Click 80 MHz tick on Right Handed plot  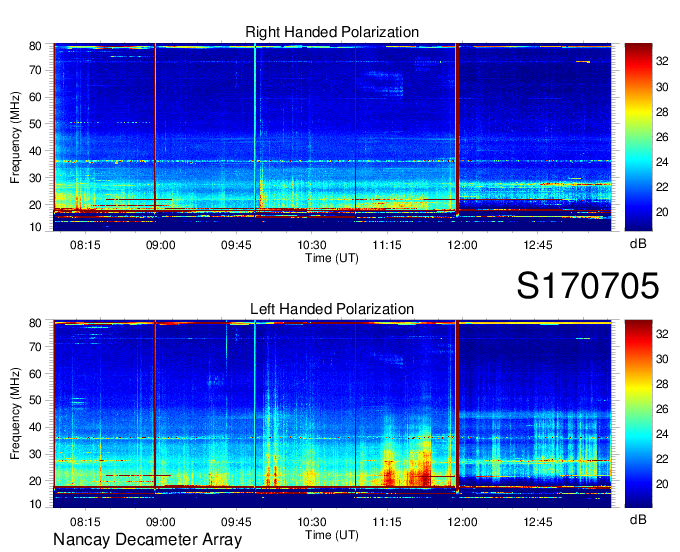pyautogui.click(x=35, y=46)
